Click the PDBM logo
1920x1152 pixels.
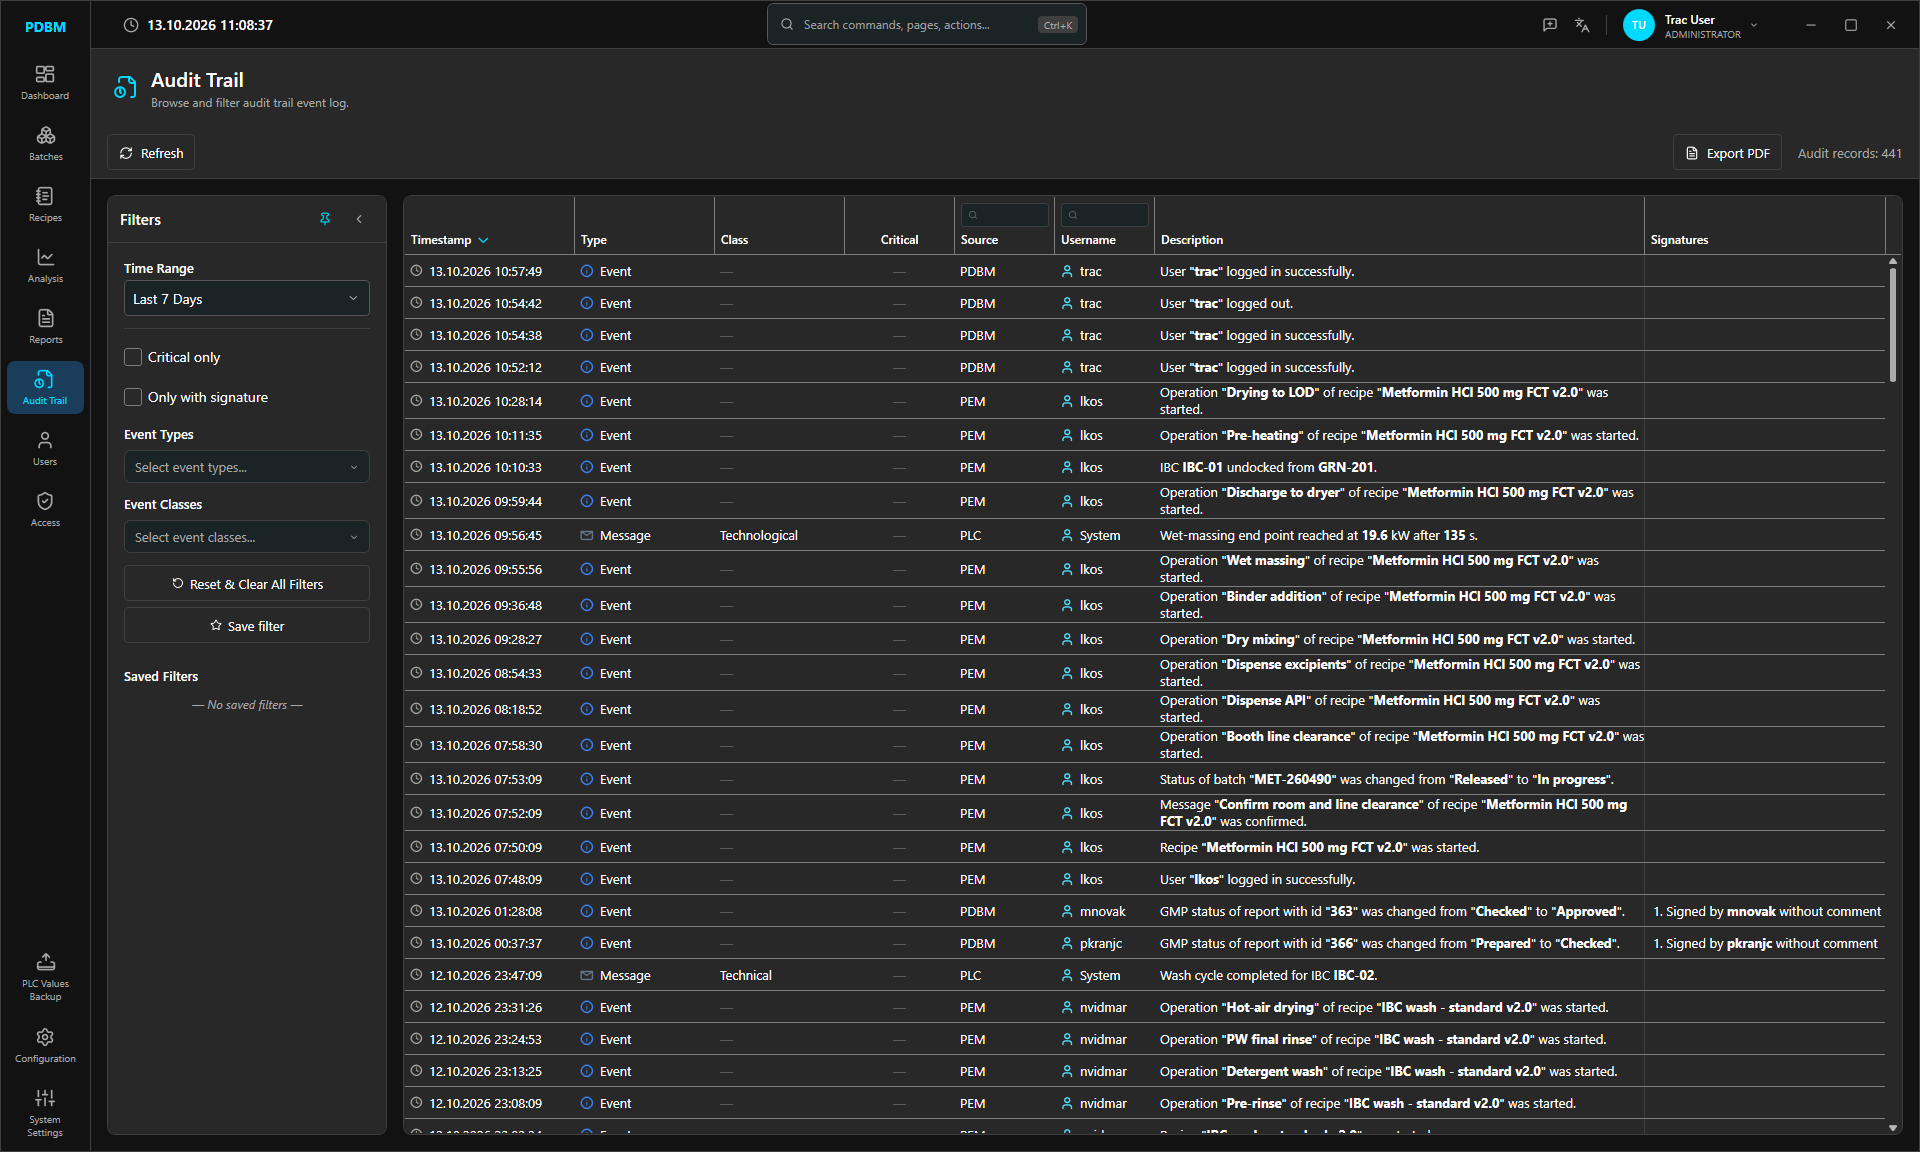click(45, 27)
